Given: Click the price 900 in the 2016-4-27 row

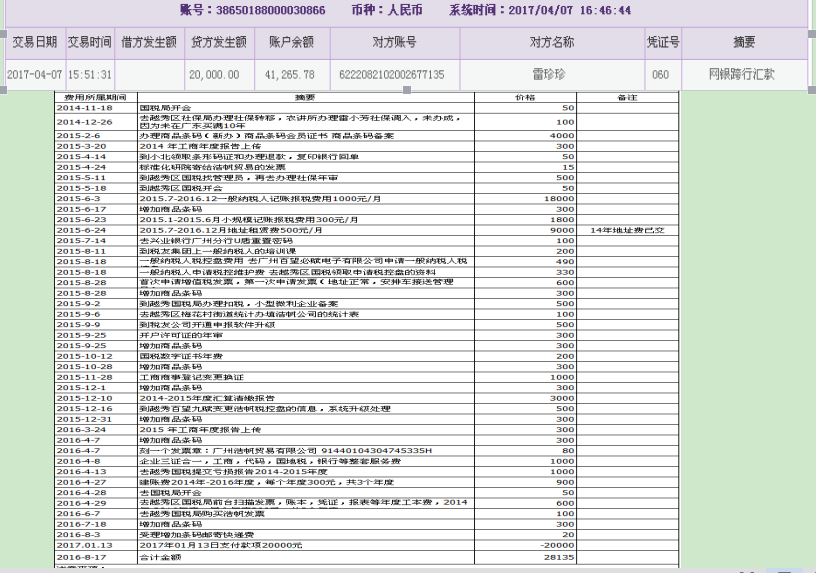Looking at the screenshot, I should (565, 482).
